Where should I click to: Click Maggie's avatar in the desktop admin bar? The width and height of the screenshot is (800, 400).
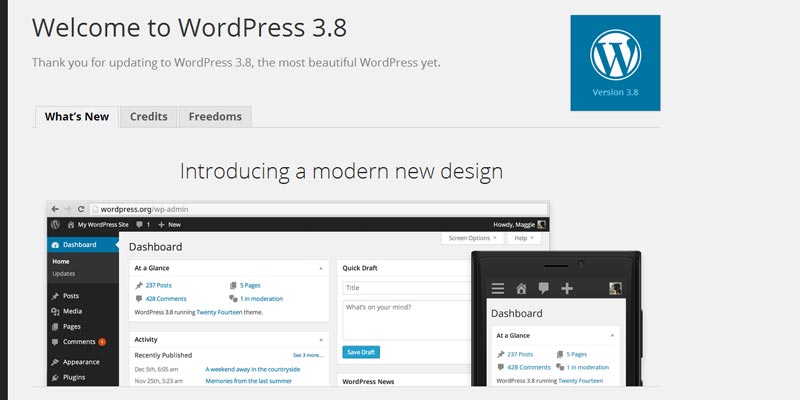(x=541, y=225)
